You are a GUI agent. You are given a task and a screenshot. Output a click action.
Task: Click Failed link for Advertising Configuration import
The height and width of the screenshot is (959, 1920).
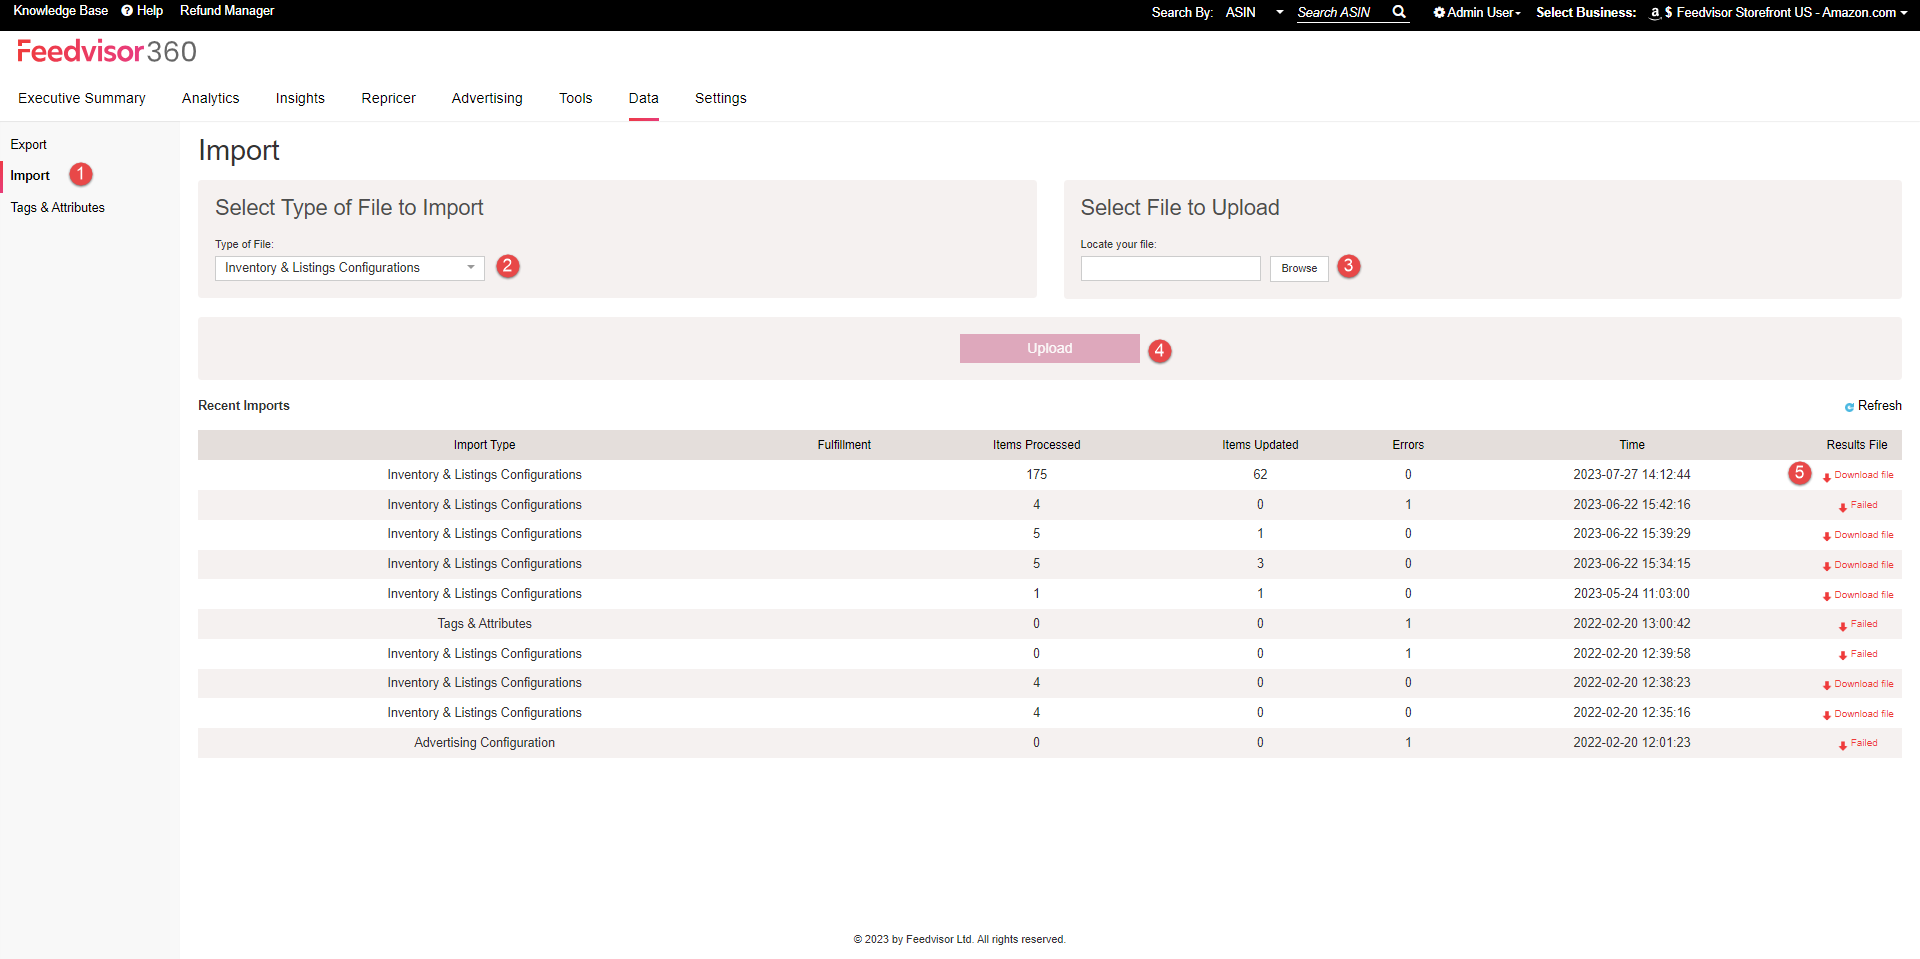point(1858,743)
